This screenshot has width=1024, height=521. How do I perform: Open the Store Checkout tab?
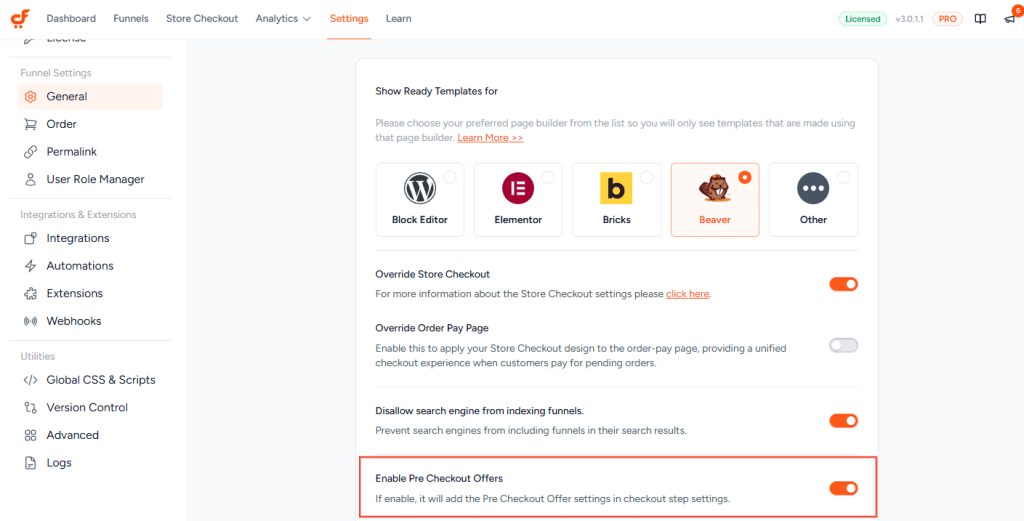[x=202, y=19]
